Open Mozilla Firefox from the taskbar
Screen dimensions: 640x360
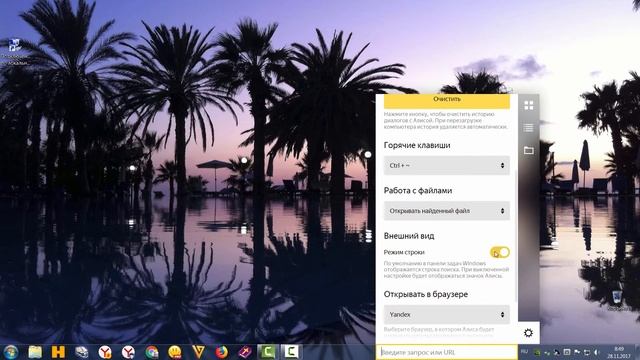coord(222,352)
